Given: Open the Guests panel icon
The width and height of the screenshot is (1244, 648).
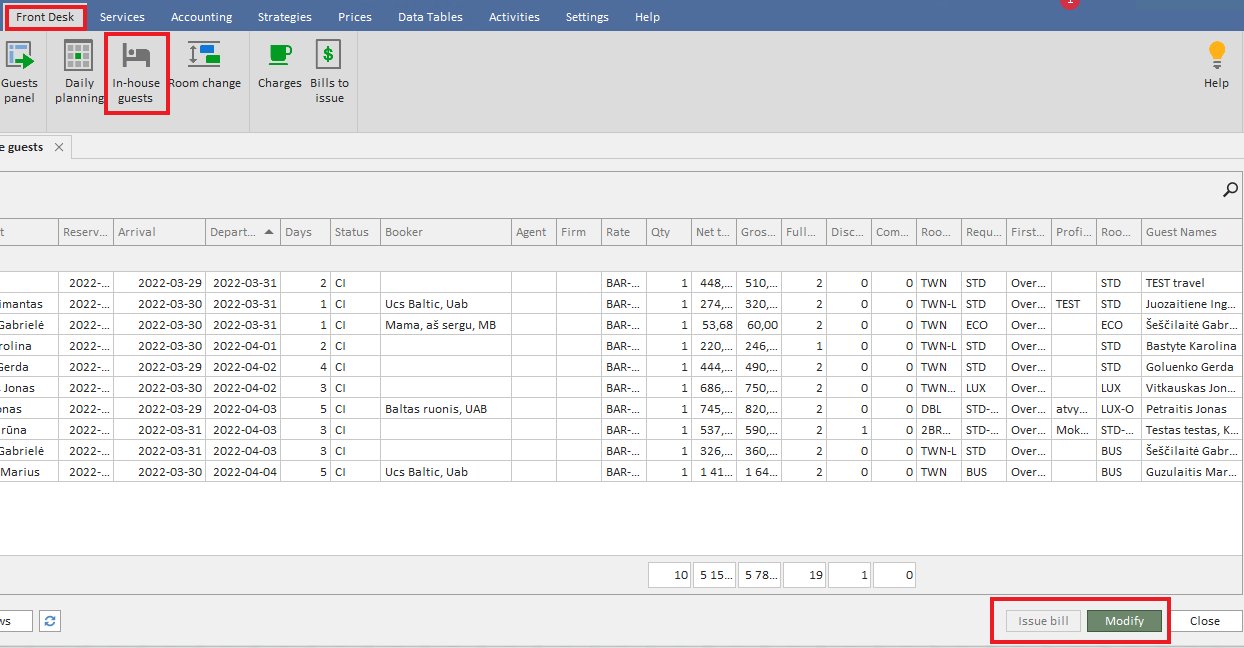Looking at the screenshot, I should 19,71.
